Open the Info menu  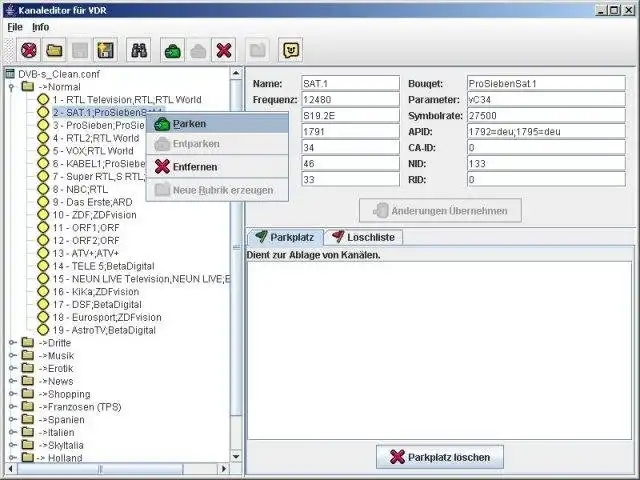[41, 27]
